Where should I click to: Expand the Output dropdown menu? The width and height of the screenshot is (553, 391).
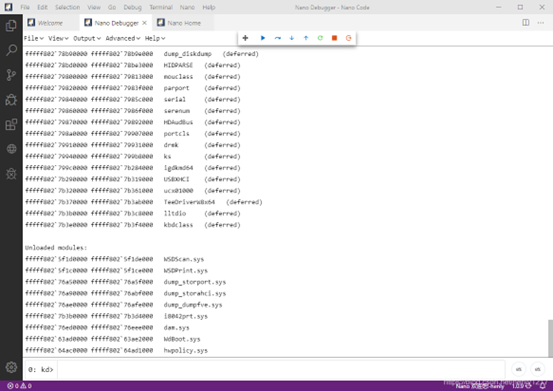tap(87, 38)
